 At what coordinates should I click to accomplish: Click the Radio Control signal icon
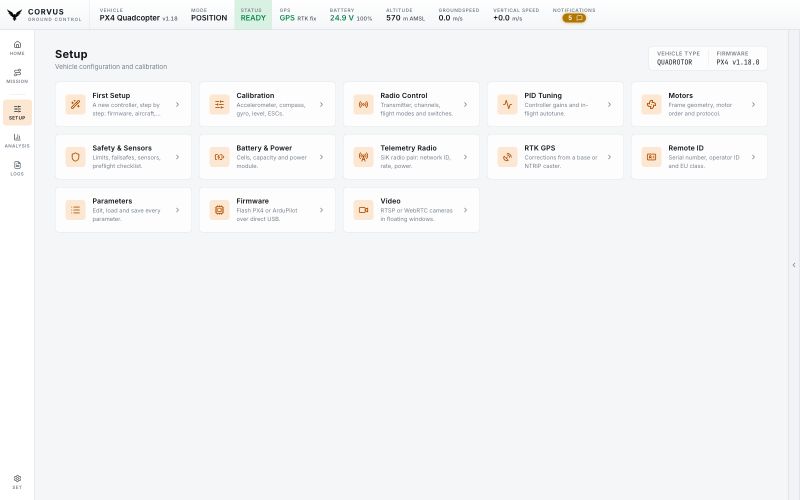click(363, 105)
